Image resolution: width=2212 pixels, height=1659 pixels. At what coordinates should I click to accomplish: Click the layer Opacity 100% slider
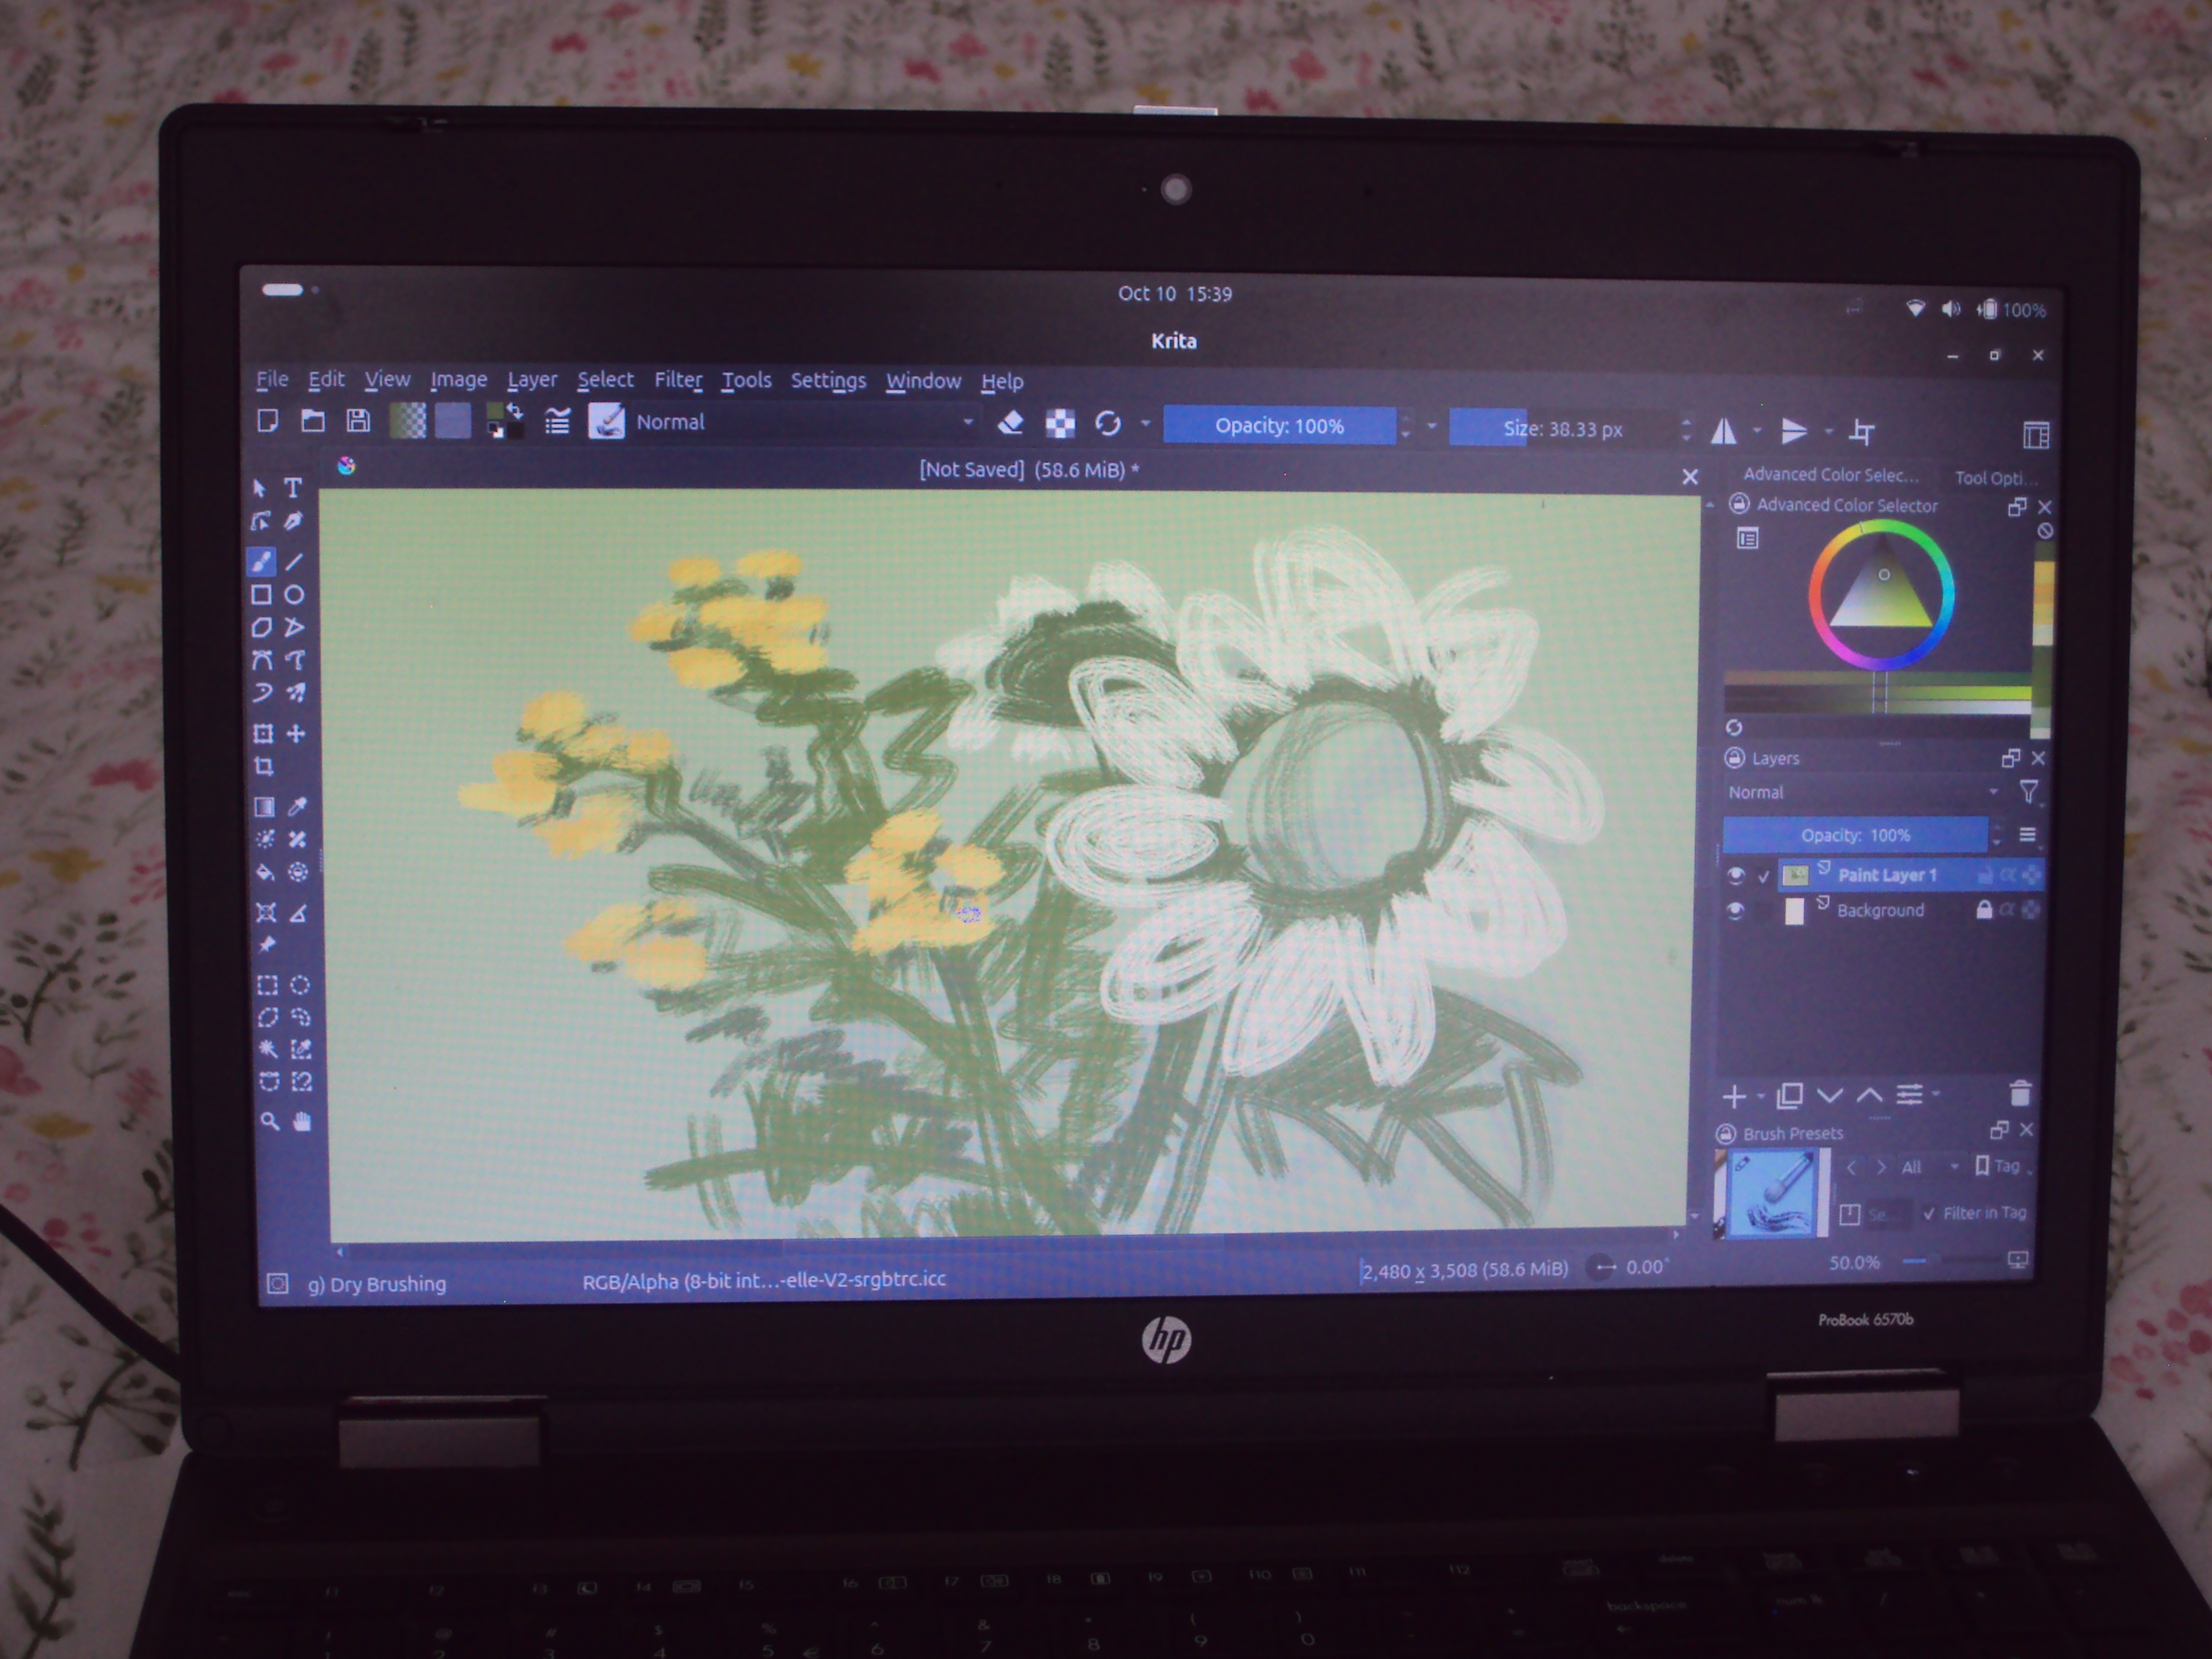point(1855,835)
